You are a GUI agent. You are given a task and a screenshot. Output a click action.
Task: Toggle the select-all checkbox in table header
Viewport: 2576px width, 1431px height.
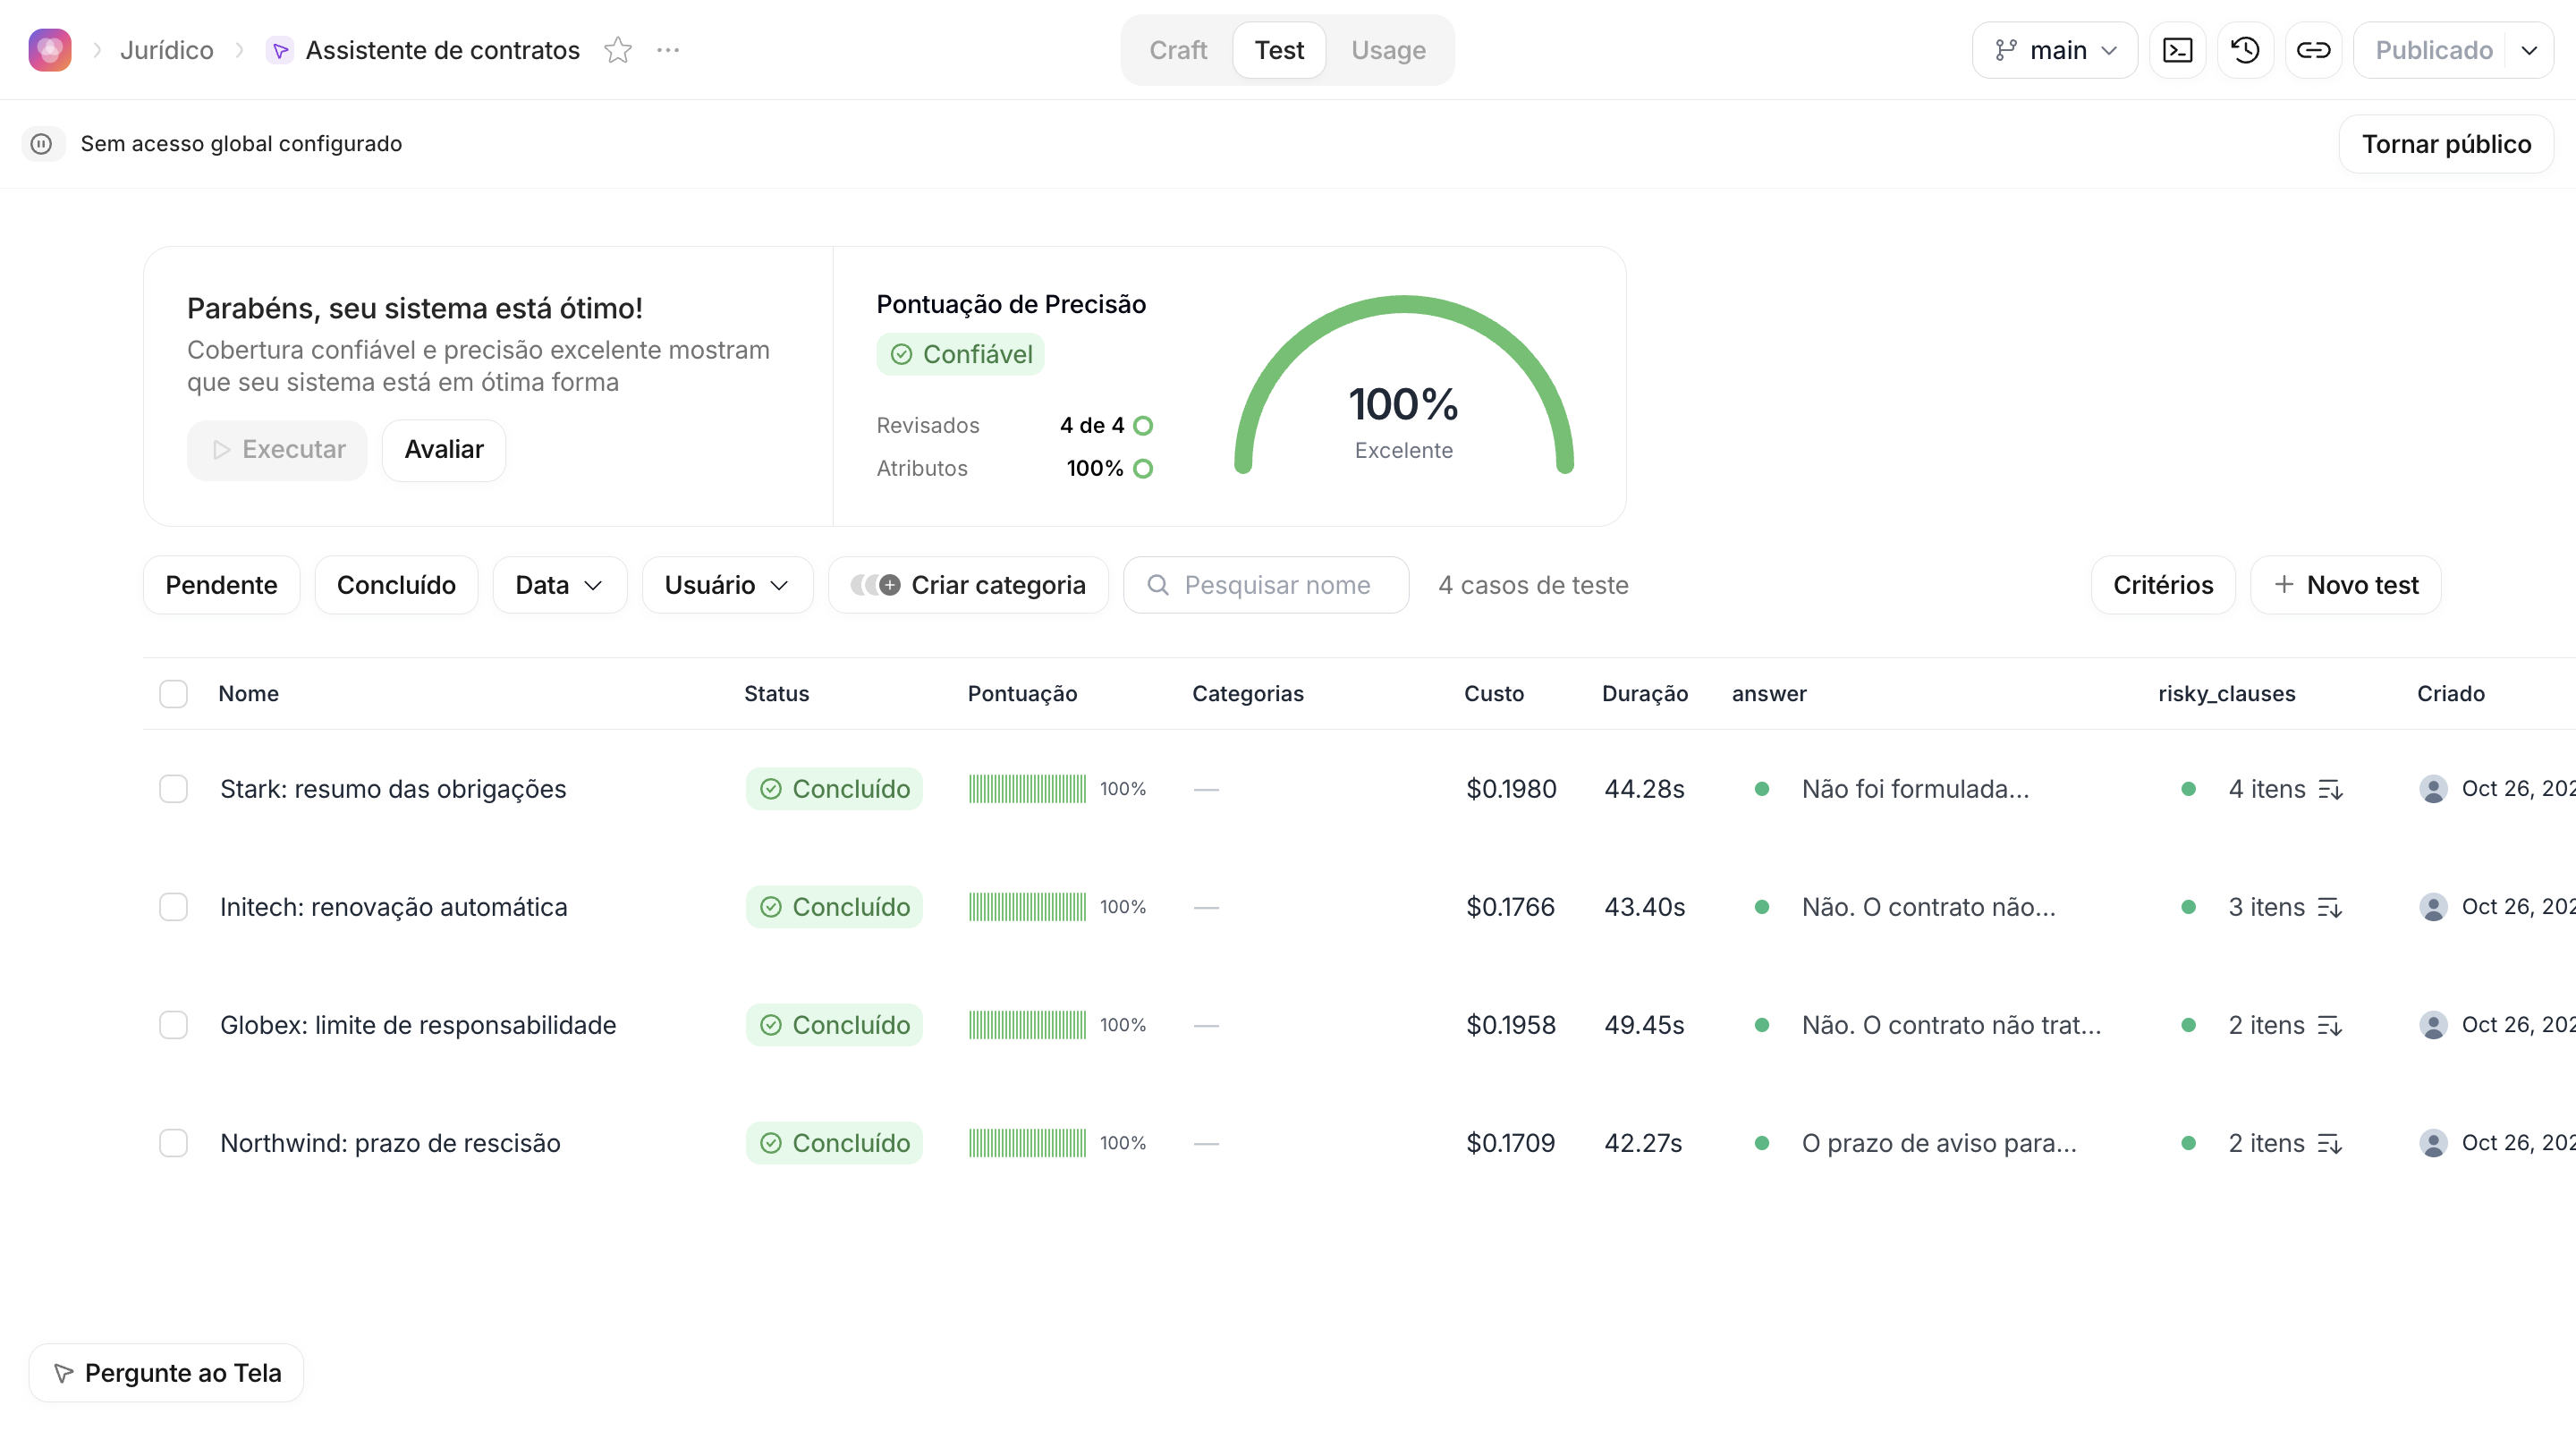click(x=173, y=694)
